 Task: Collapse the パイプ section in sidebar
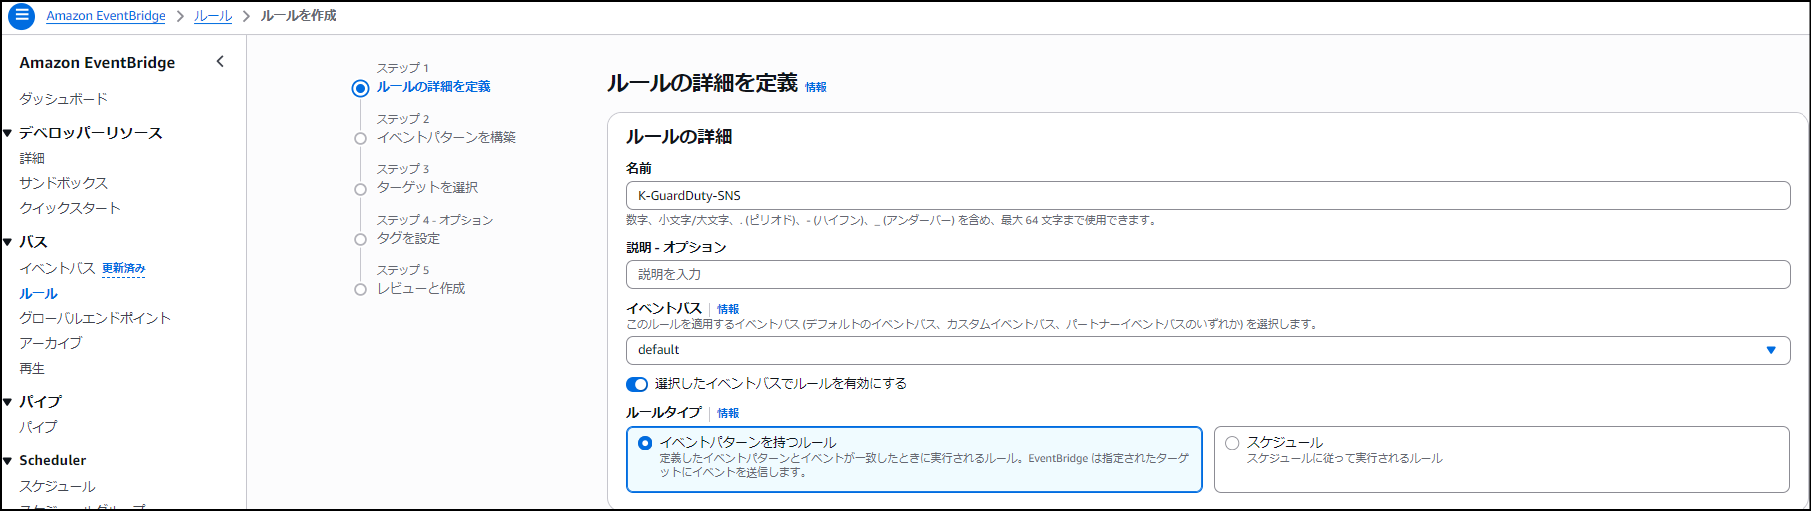tap(8, 402)
